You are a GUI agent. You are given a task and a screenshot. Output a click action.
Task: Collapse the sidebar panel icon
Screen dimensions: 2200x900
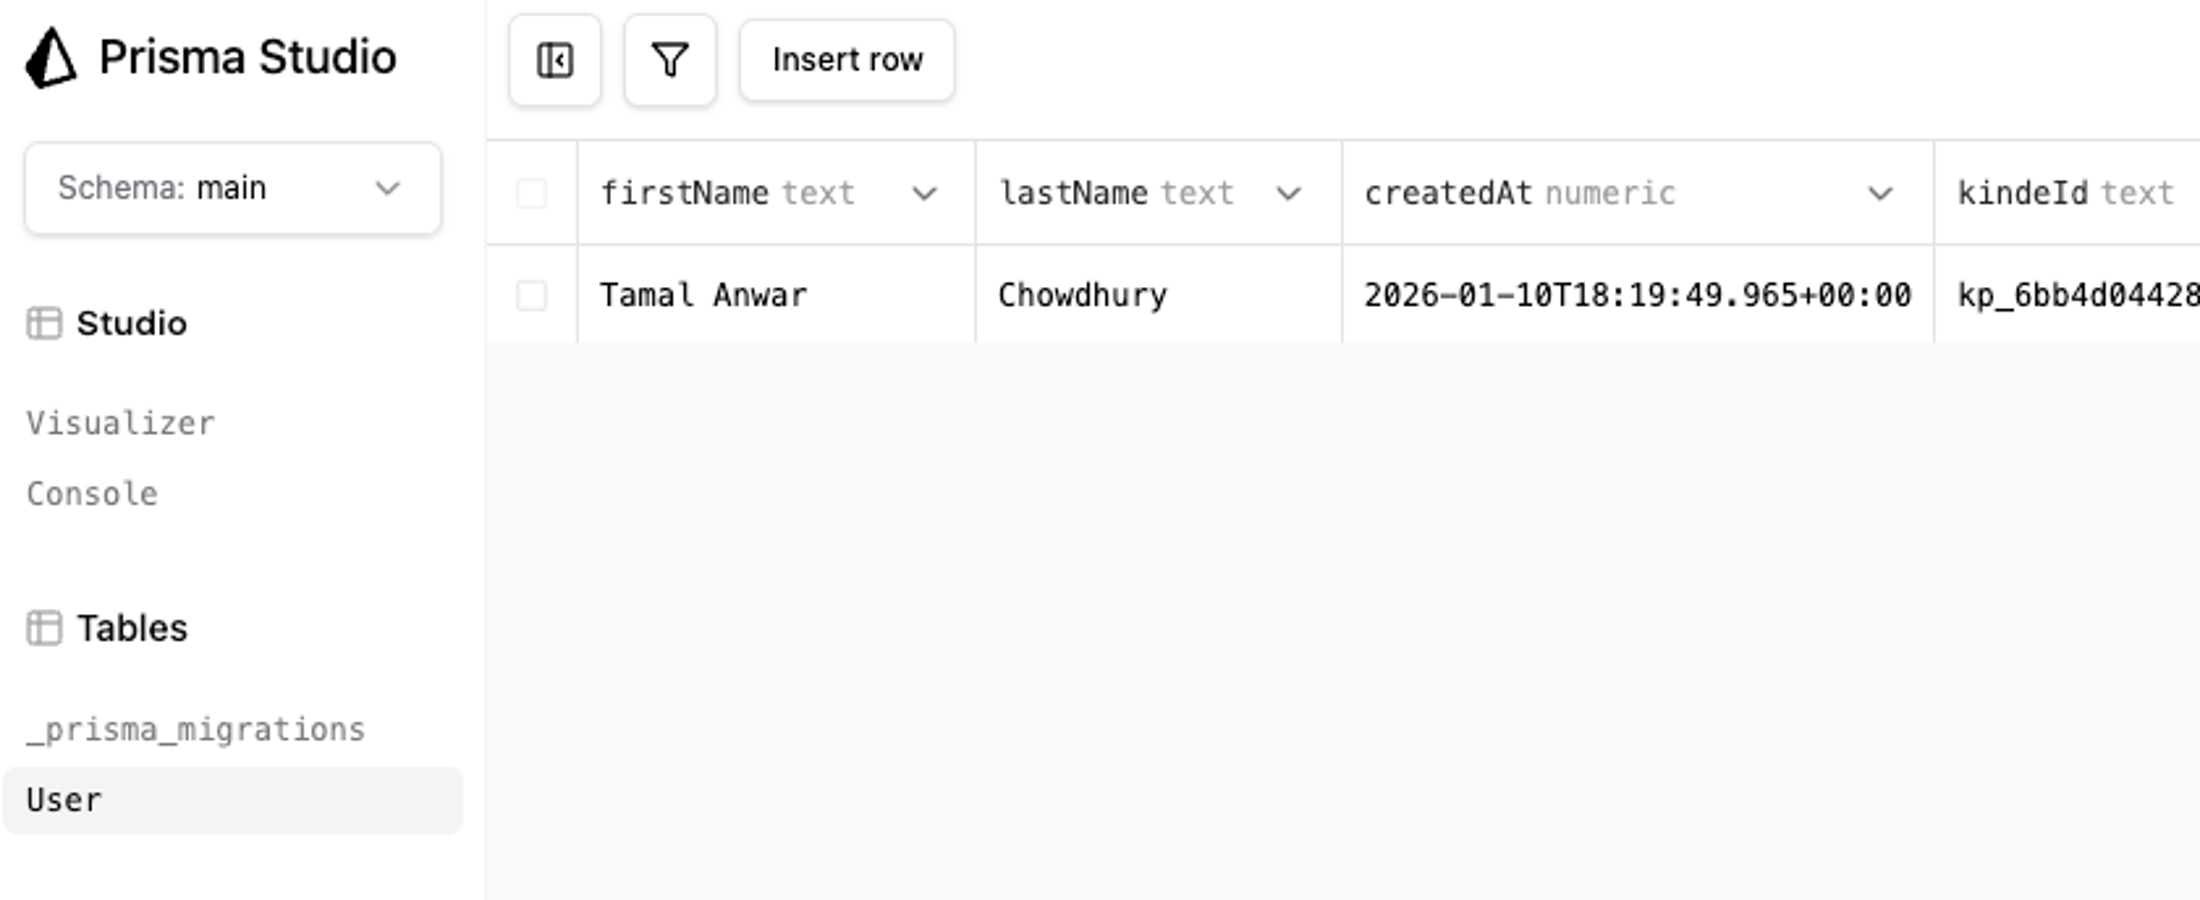pyautogui.click(x=555, y=60)
